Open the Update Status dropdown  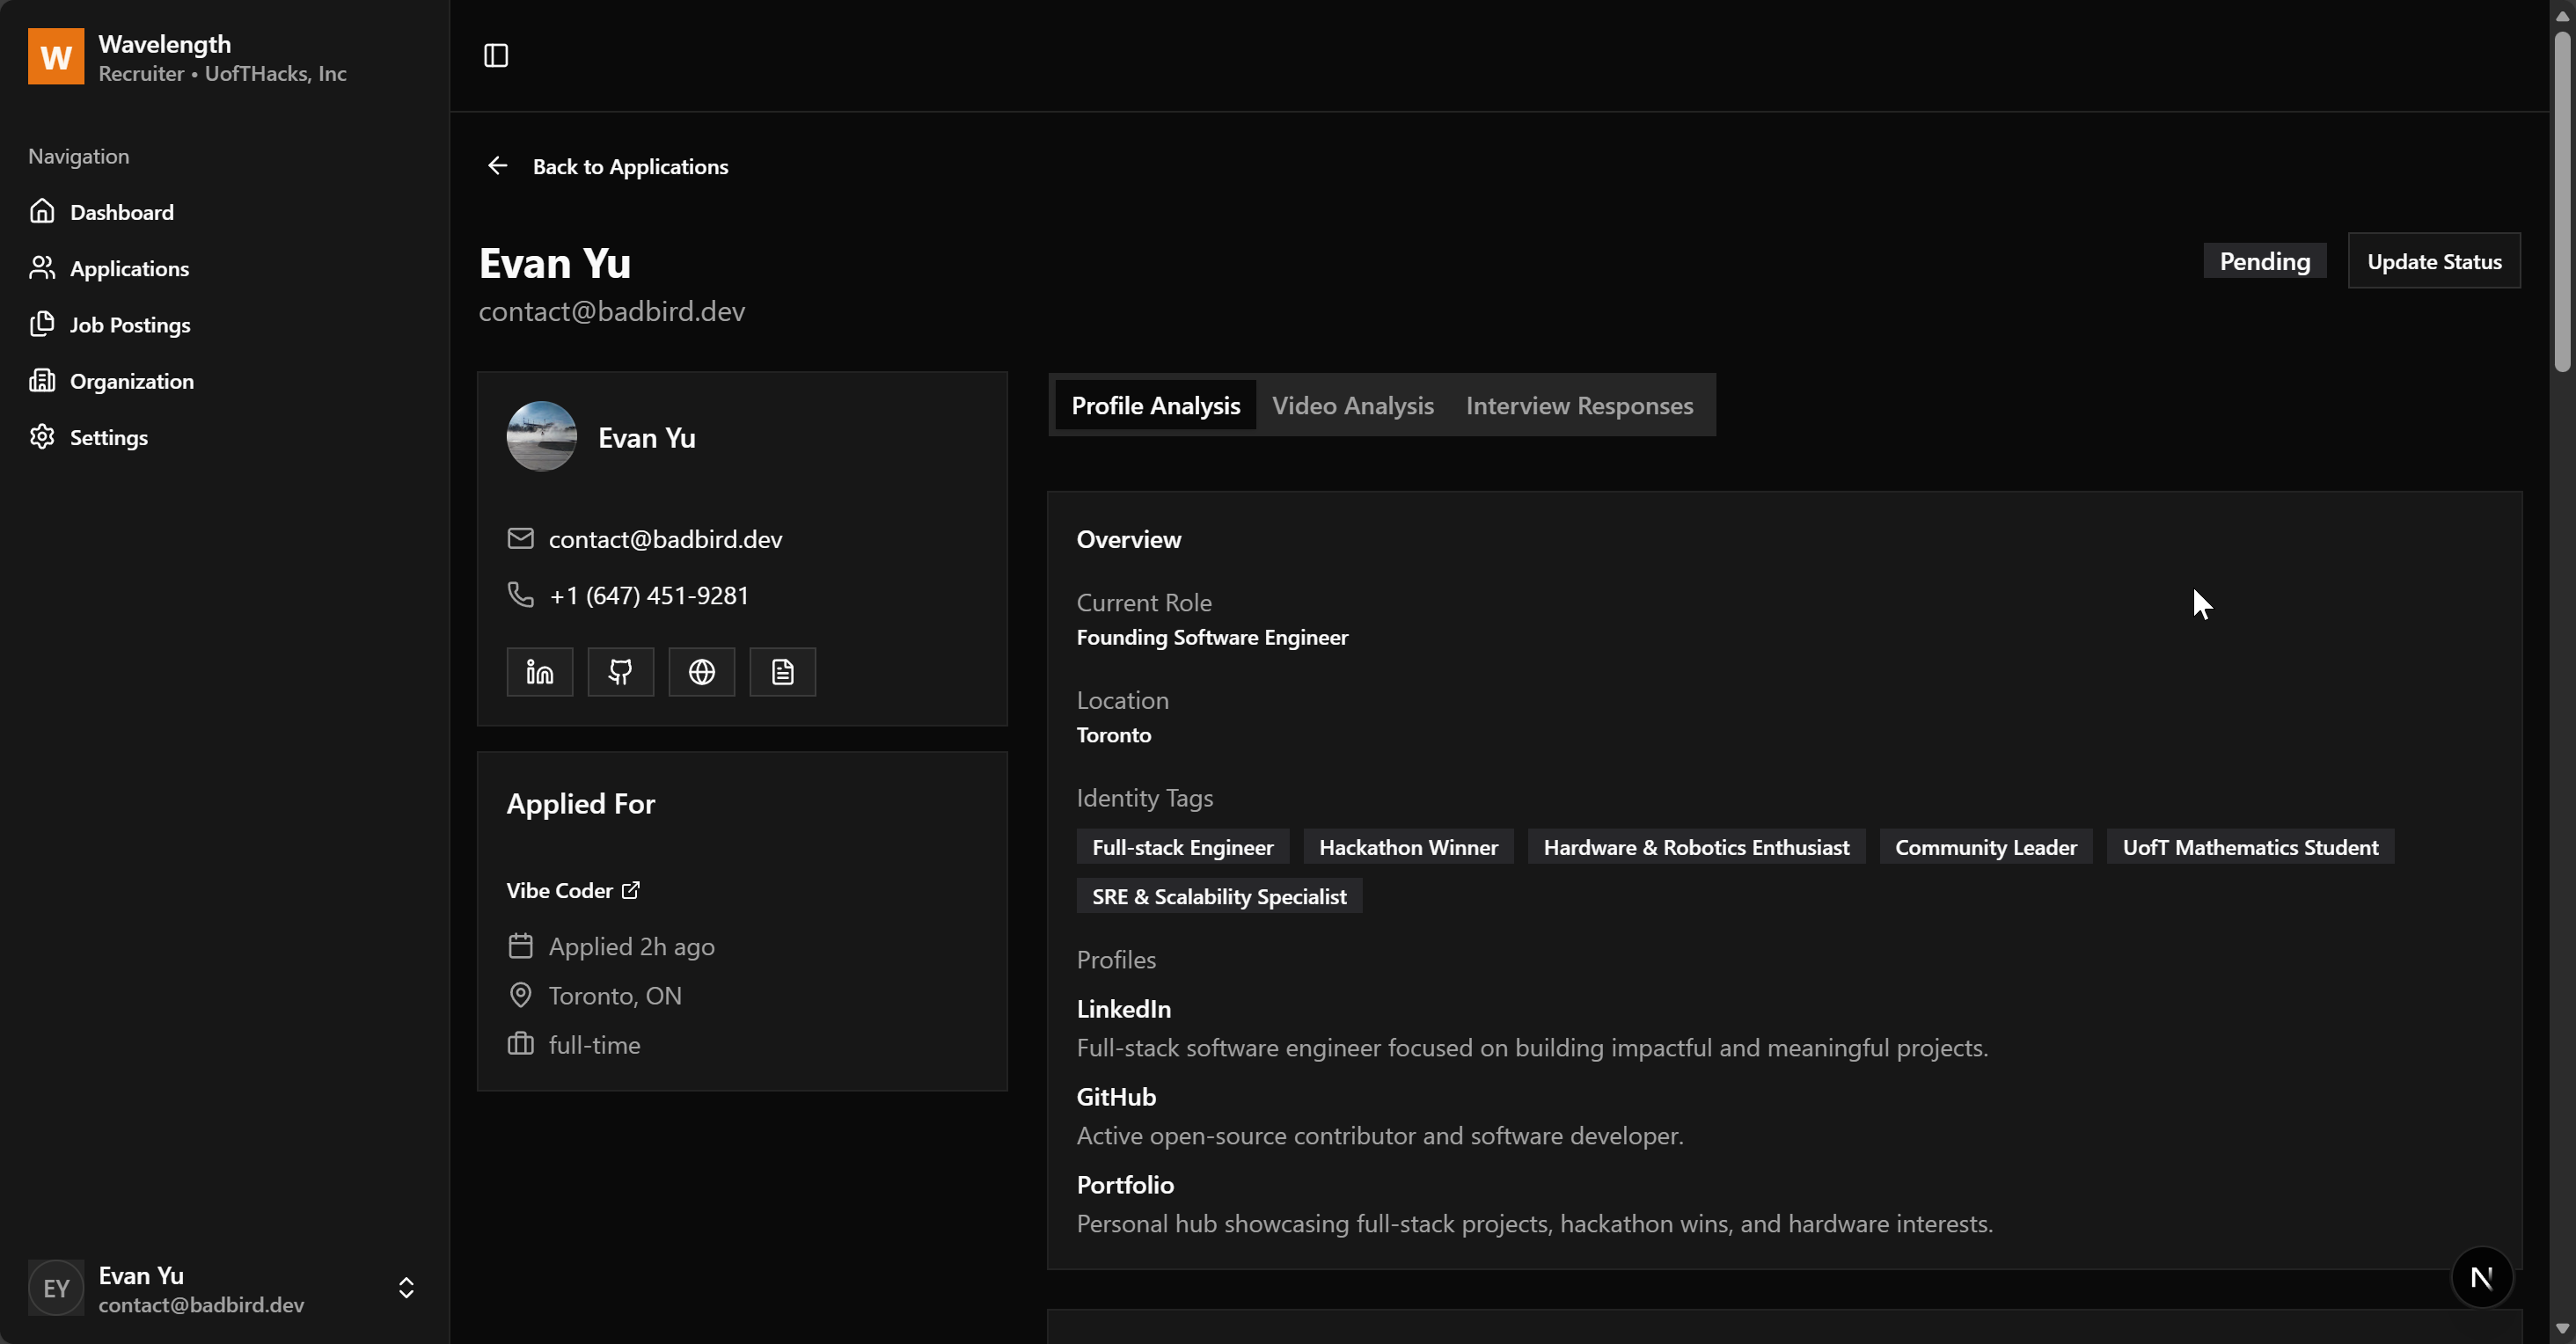[x=2433, y=261]
